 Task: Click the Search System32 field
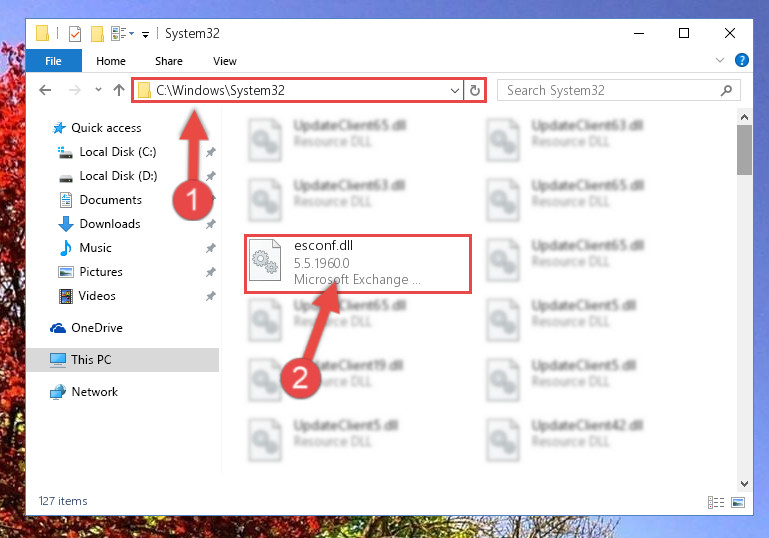click(x=618, y=90)
